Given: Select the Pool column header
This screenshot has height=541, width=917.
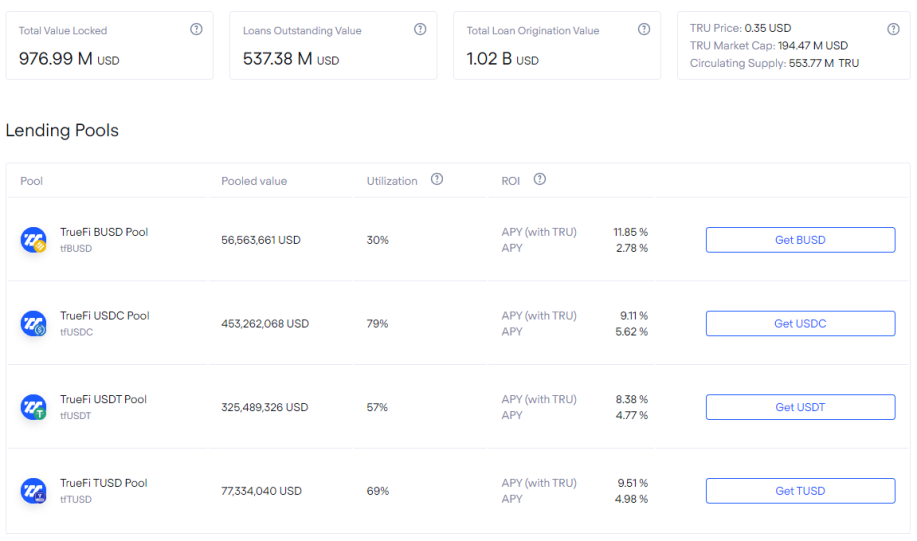Looking at the screenshot, I should [x=32, y=181].
